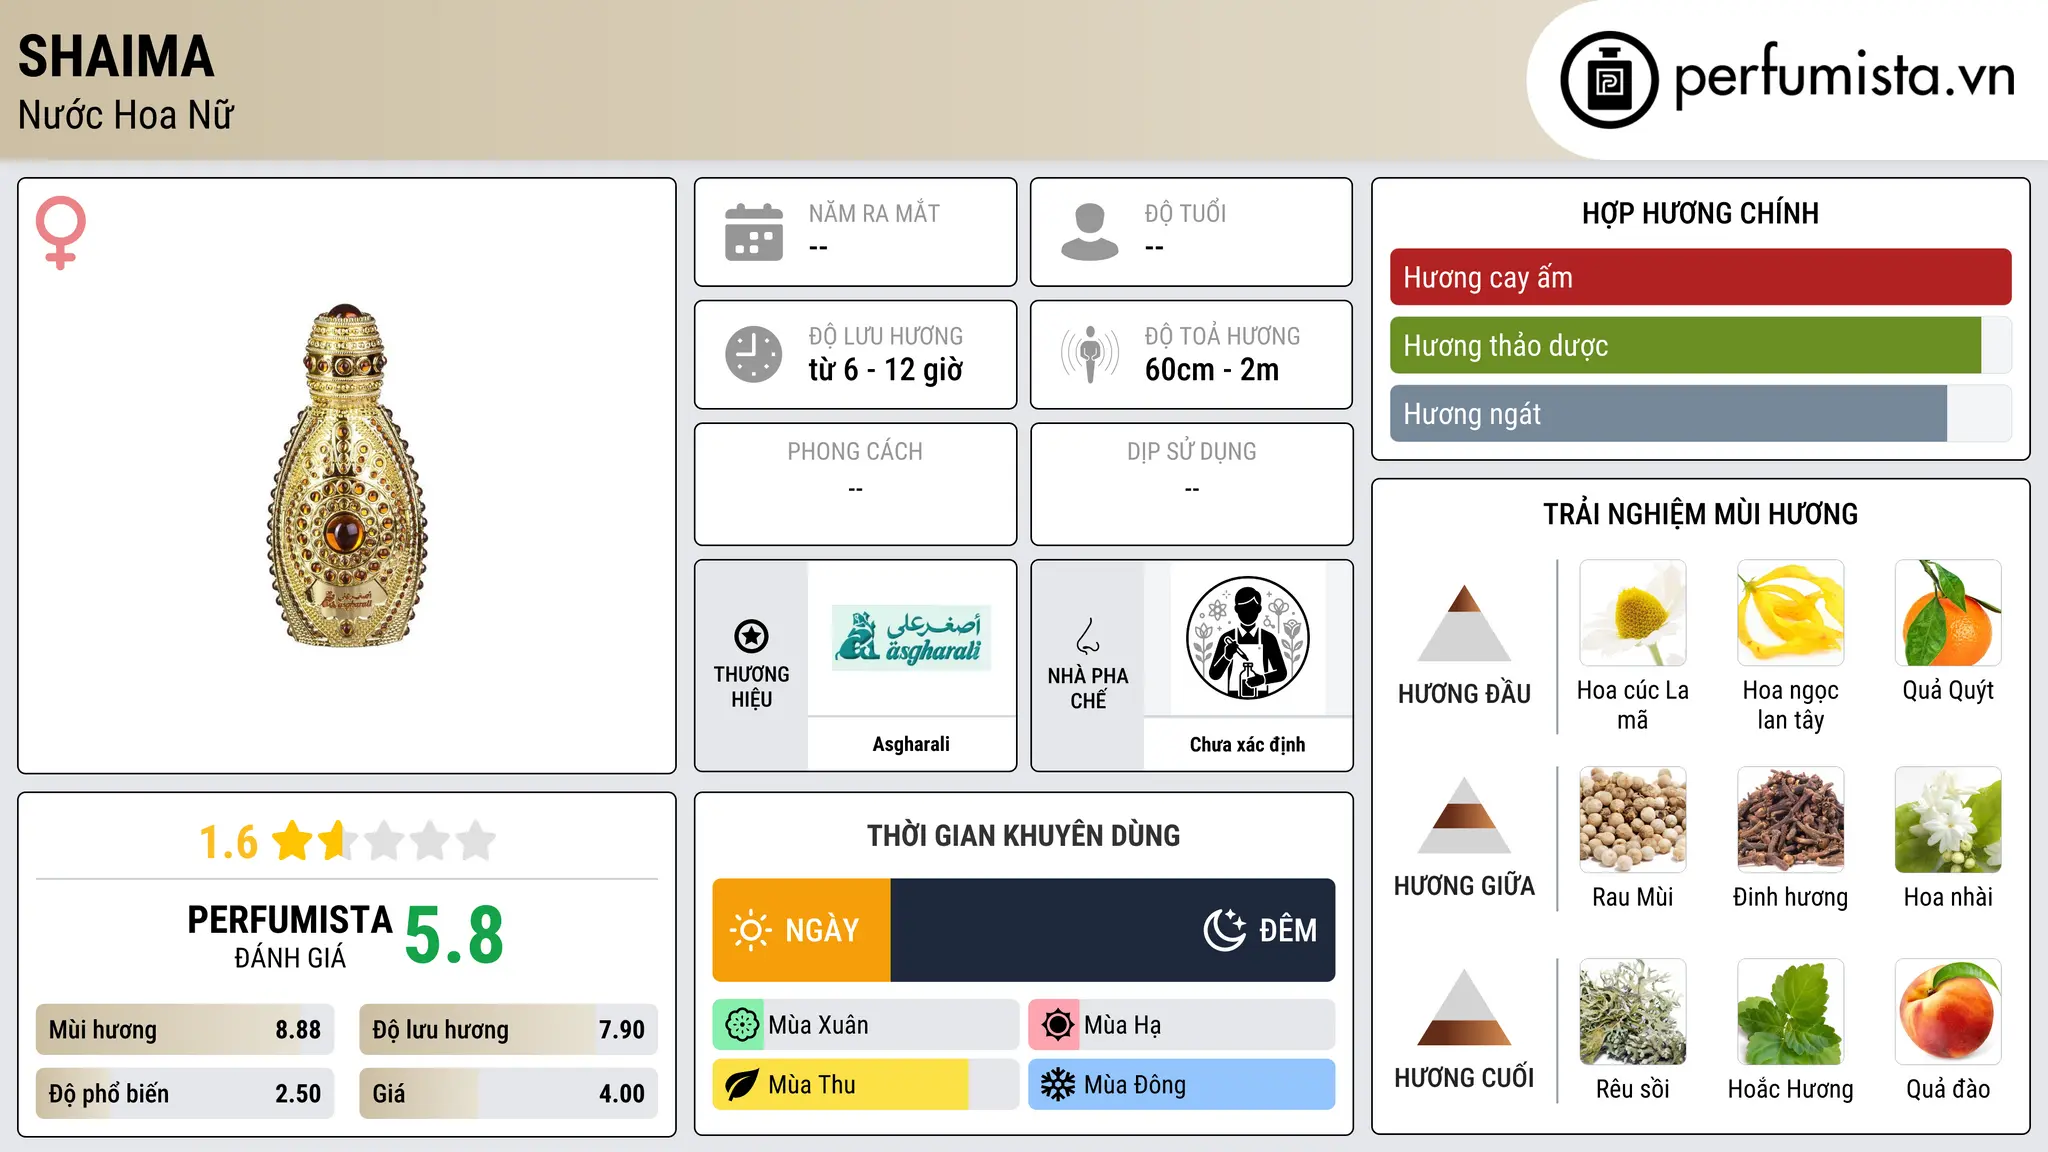
Task: Click the Thời gian khuyên dùng heading
Action: (1023, 835)
